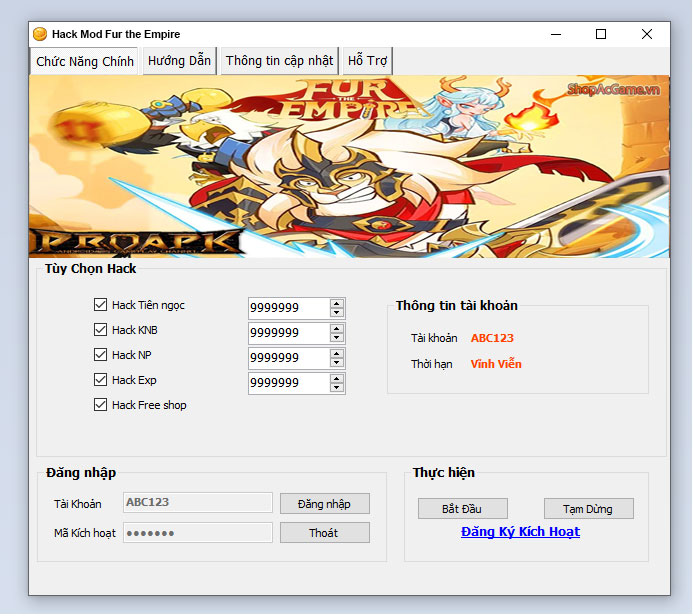Disable the Hack NP checkbox

point(100,355)
